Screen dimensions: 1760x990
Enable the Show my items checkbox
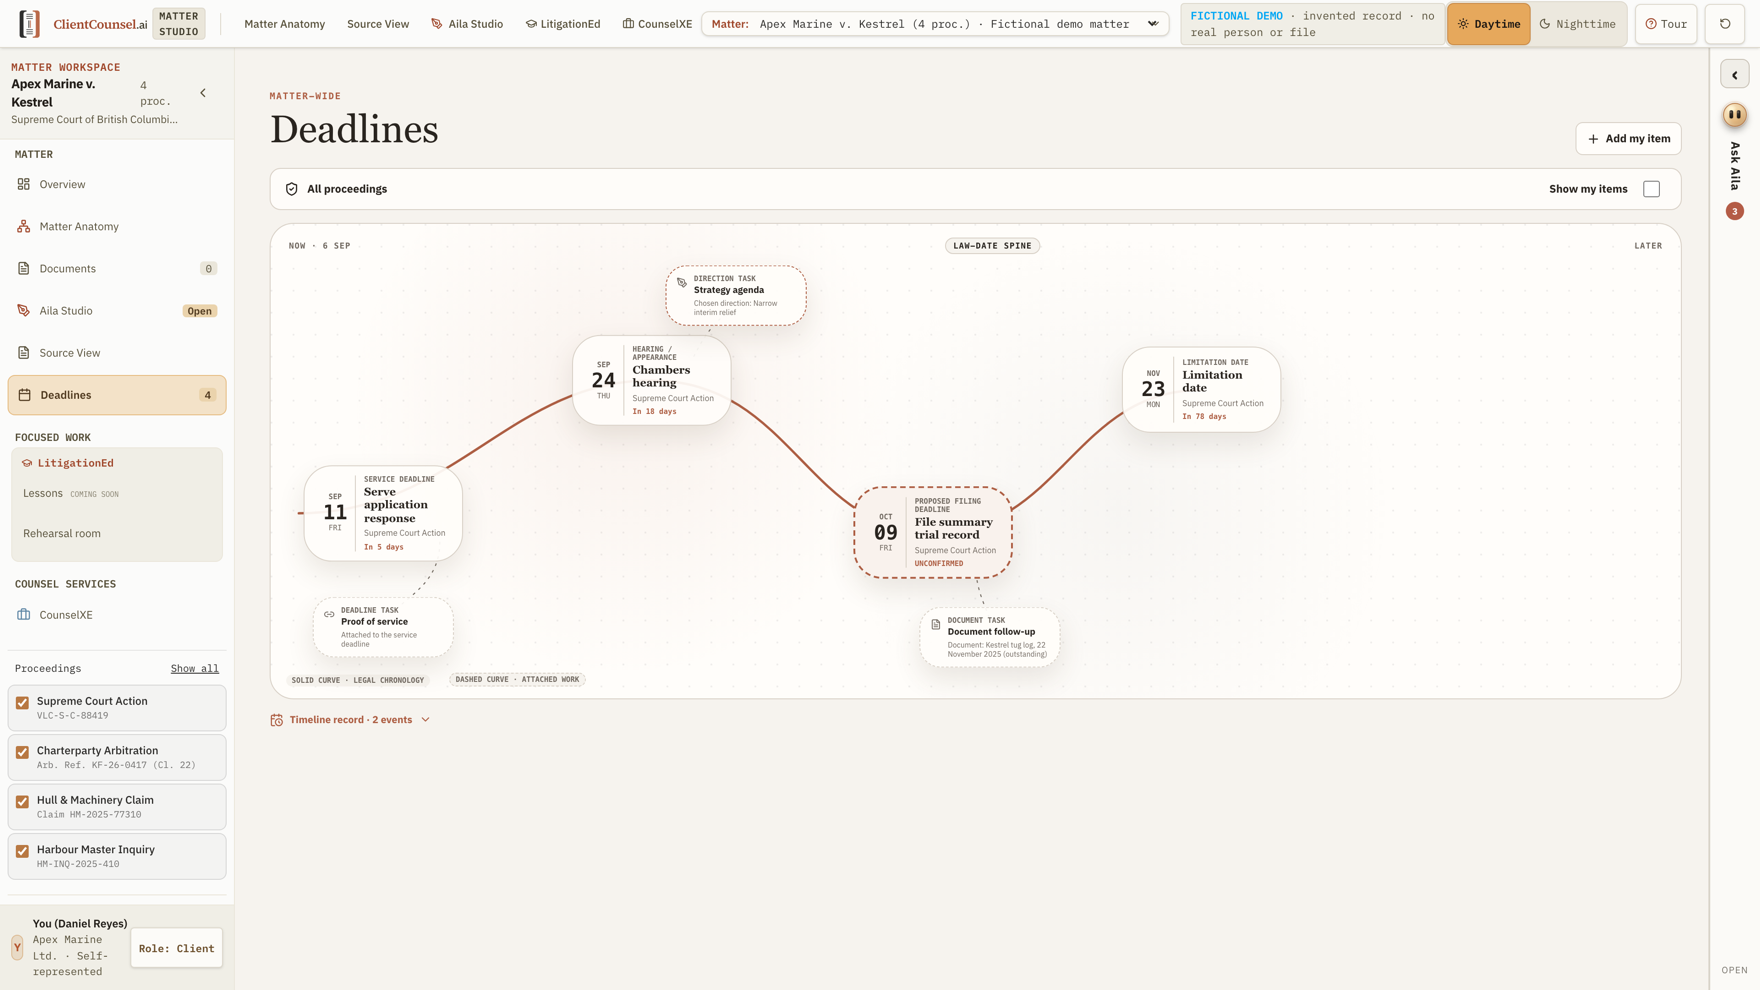(x=1652, y=189)
